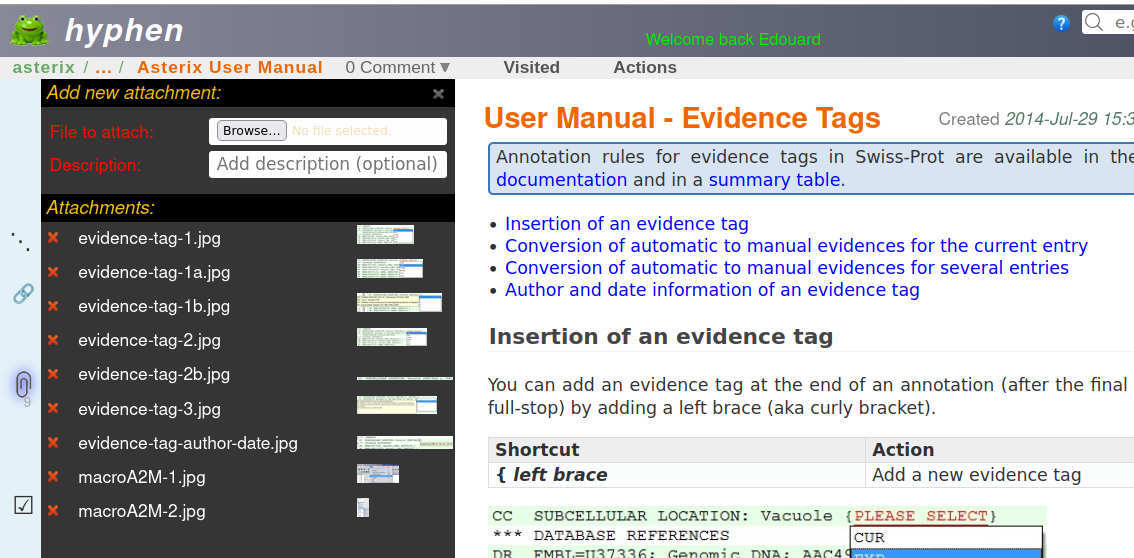Screen dimensions: 1134x558
Task: Click the Browse... file button
Action: (252, 131)
